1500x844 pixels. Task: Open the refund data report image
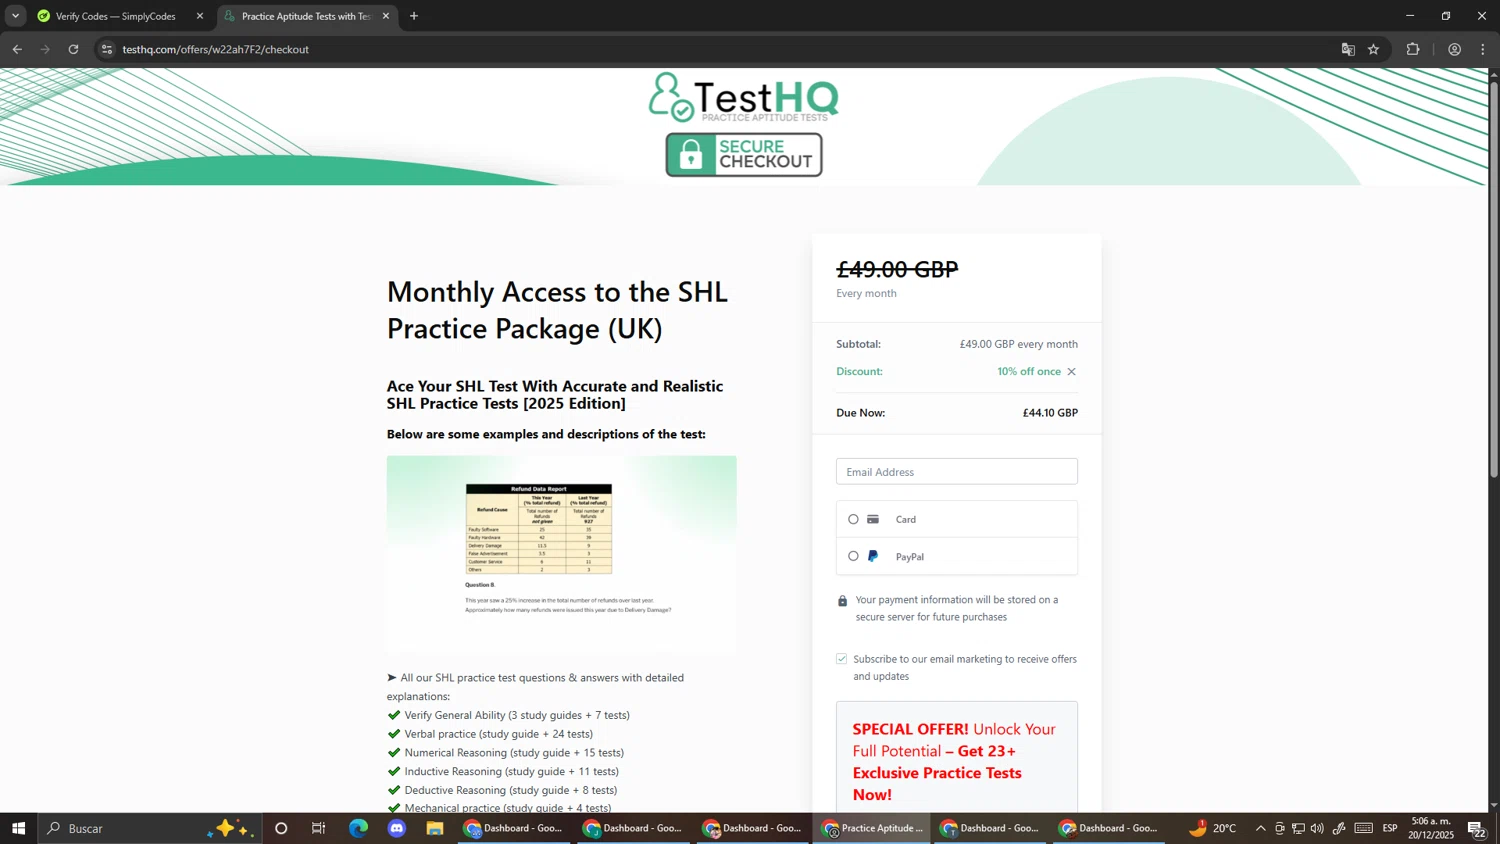pos(562,555)
